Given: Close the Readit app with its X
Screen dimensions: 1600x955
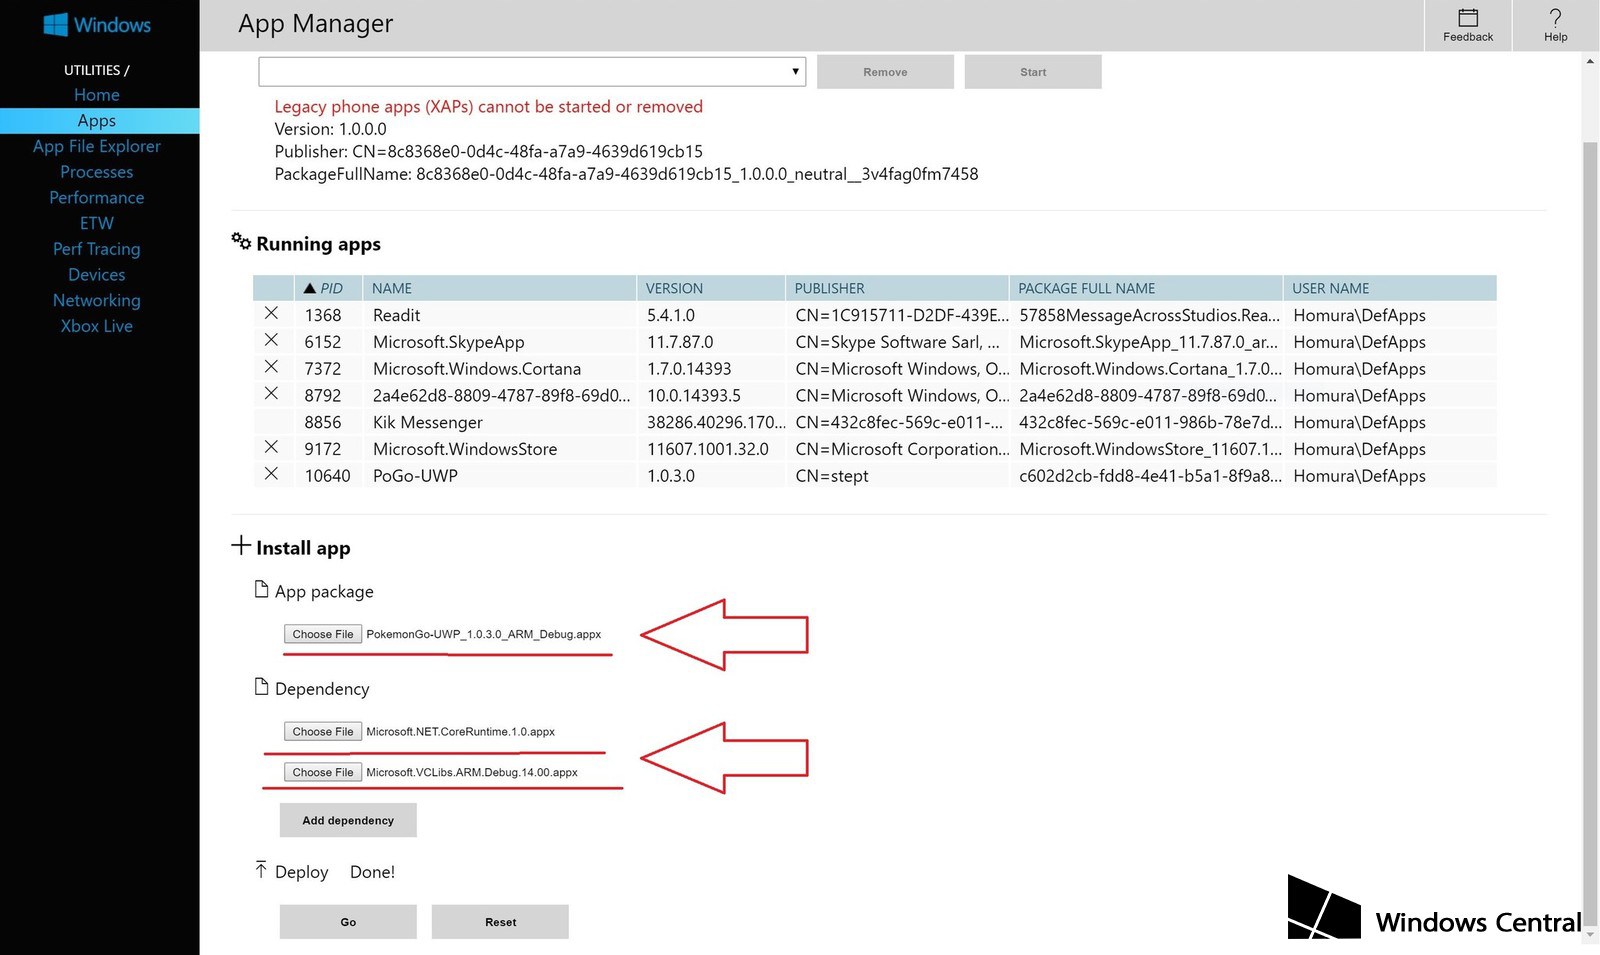Looking at the screenshot, I should [271, 314].
